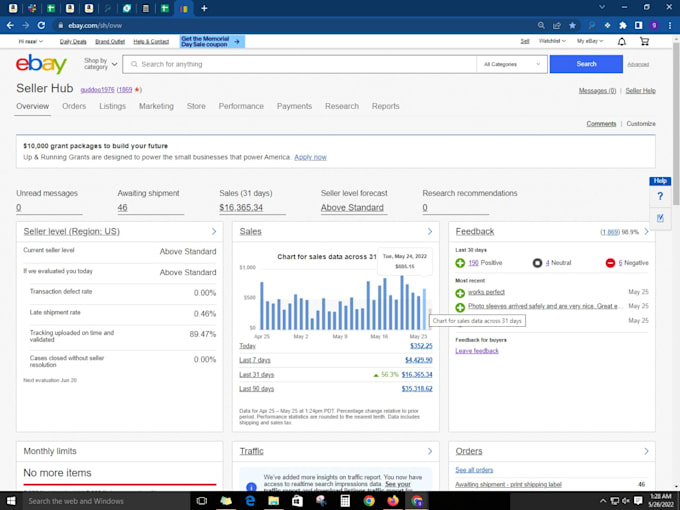Switch to the Research tab
The image size is (680, 510).
342,106
